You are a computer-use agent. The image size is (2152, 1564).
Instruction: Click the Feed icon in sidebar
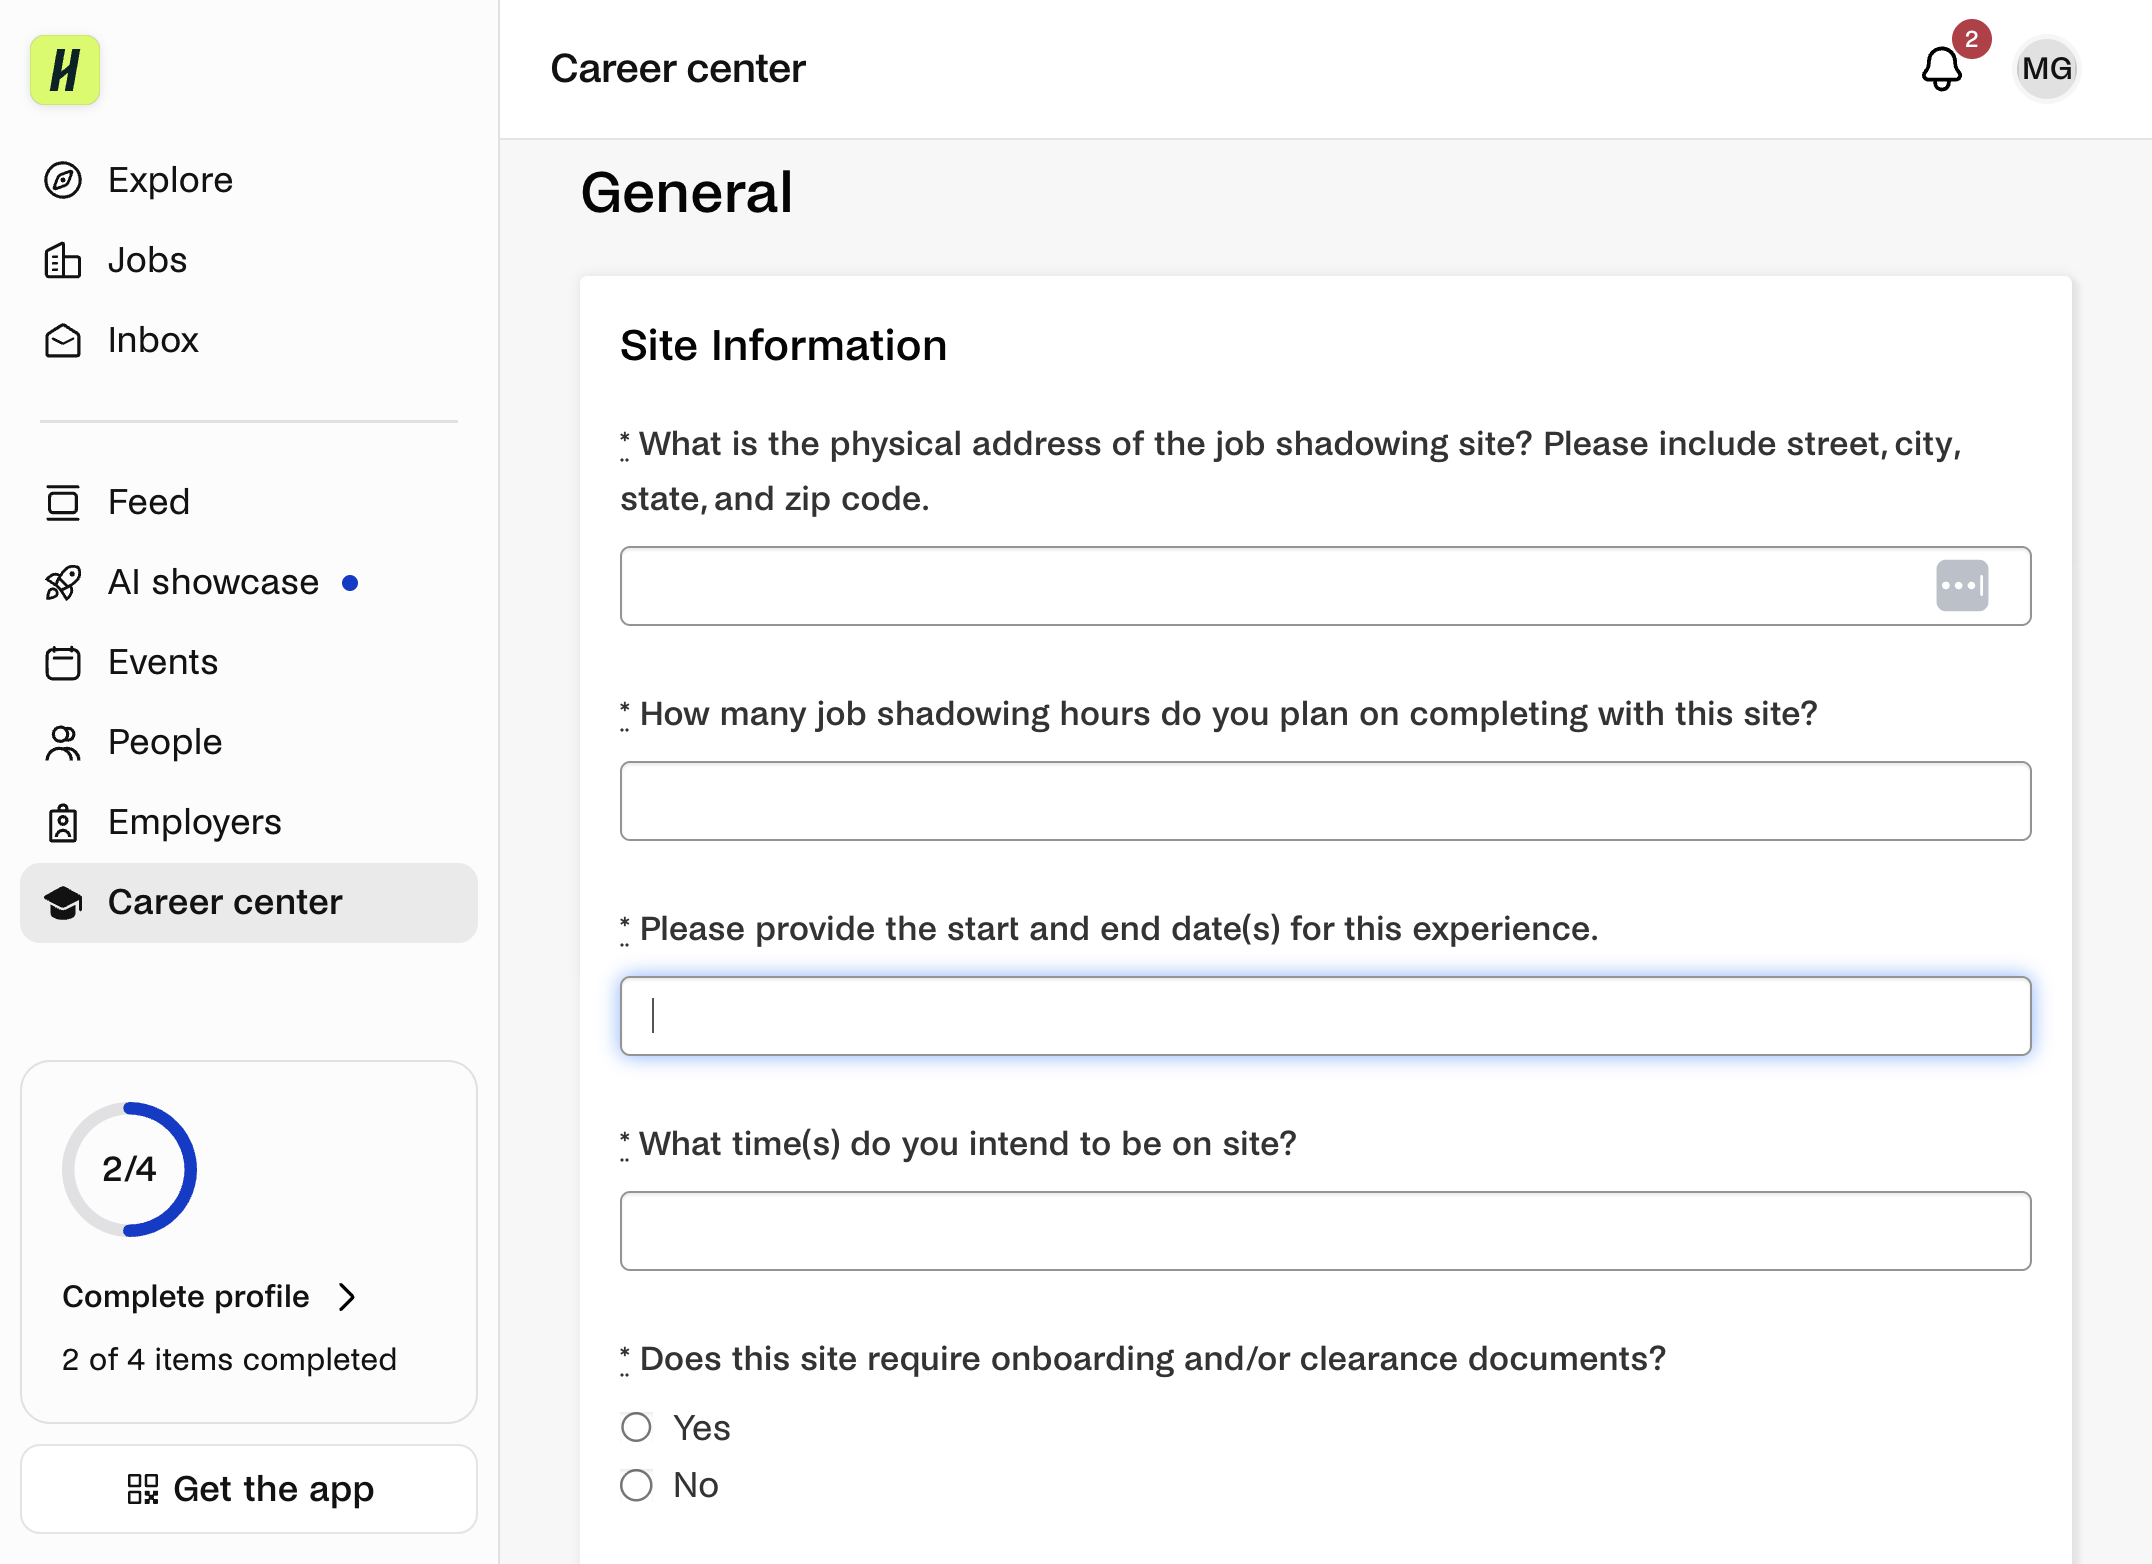point(63,502)
